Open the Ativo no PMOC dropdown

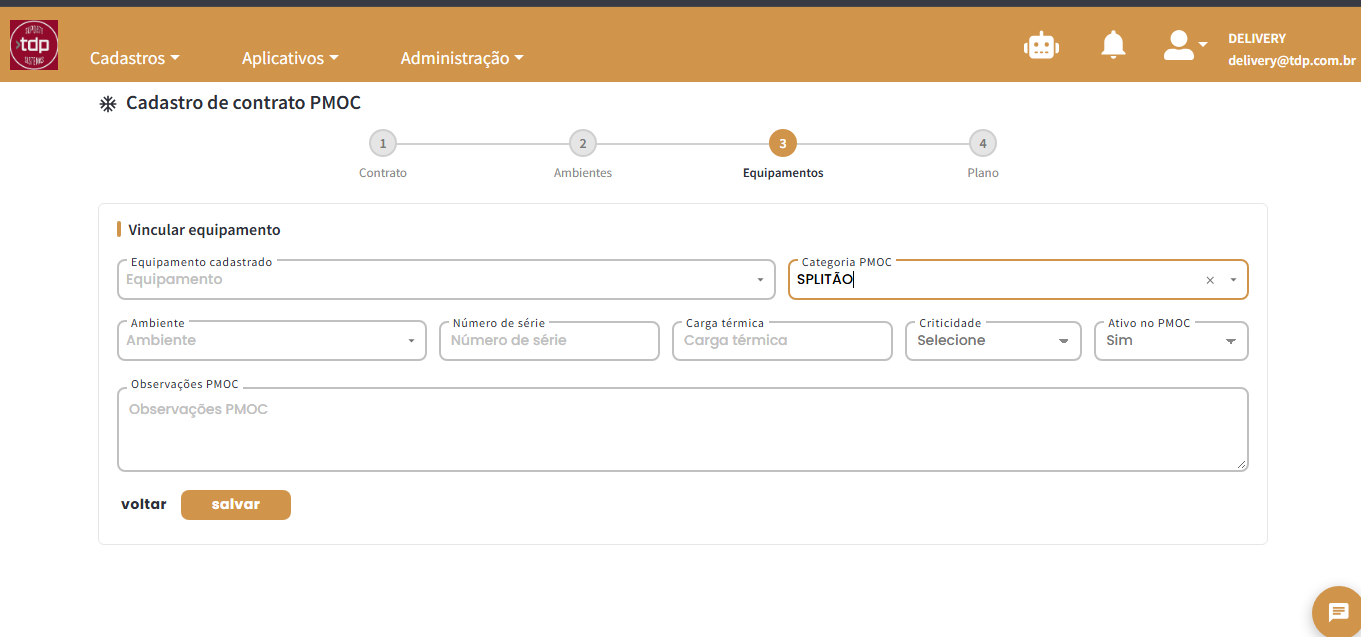(1171, 341)
